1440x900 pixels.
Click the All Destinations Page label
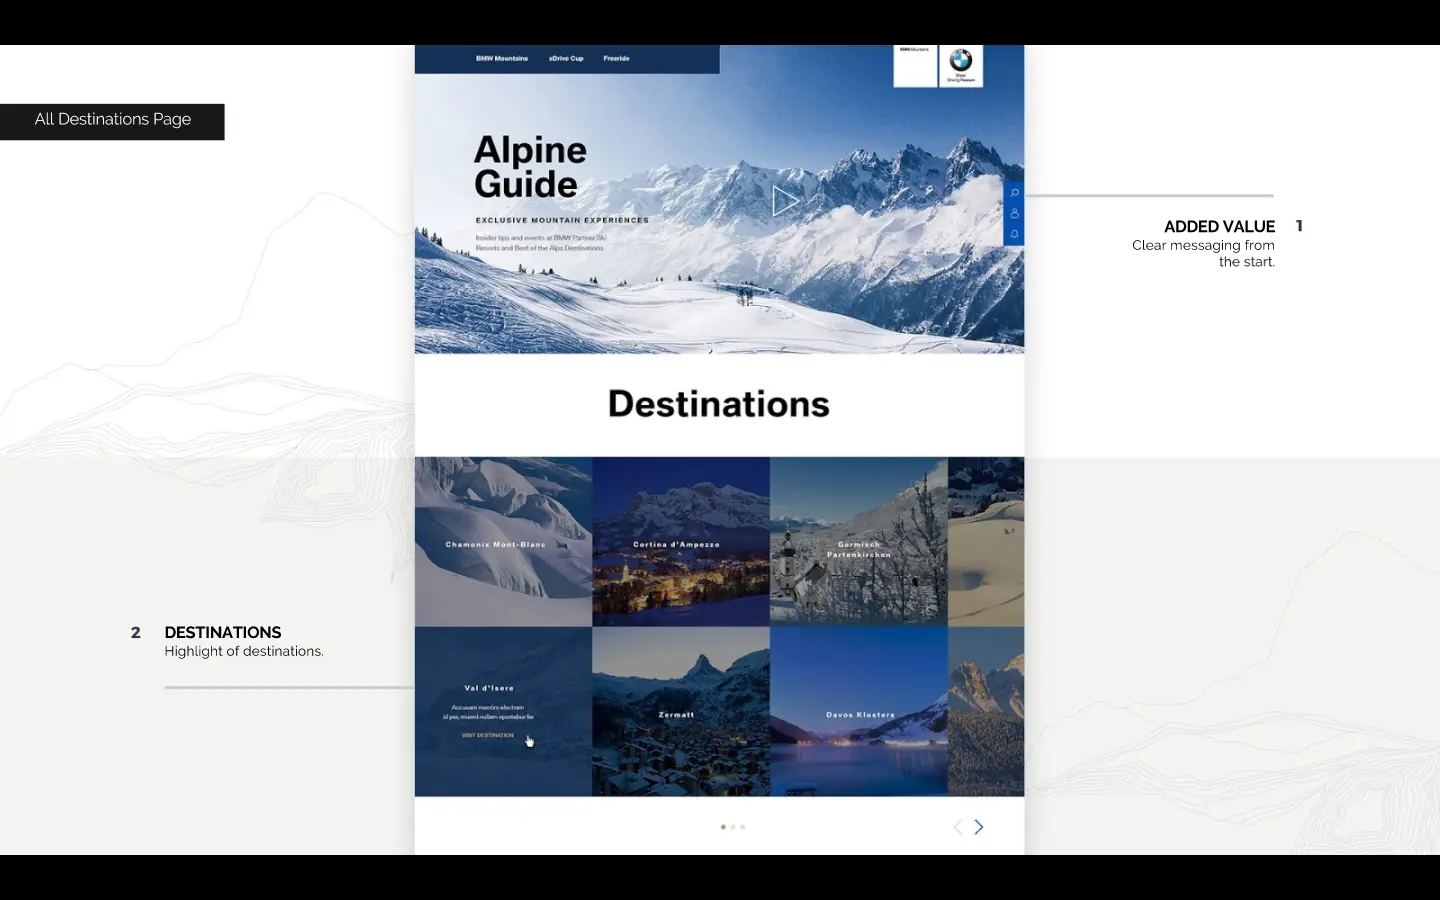(x=112, y=120)
